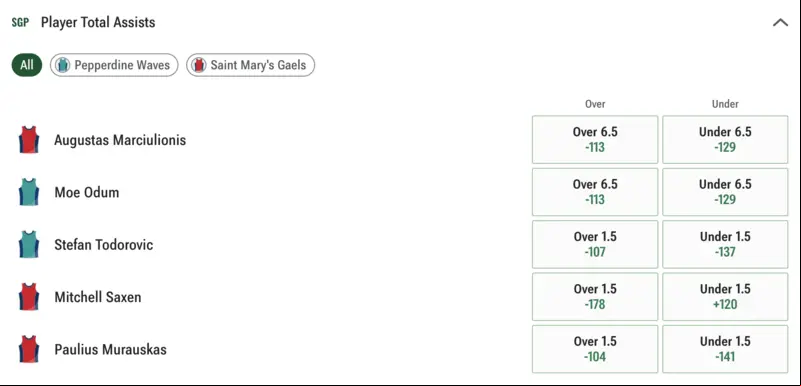The image size is (801, 386).
Task: Bet Mitchell Saxen Over 1.5 at -178
Action: (x=595, y=297)
